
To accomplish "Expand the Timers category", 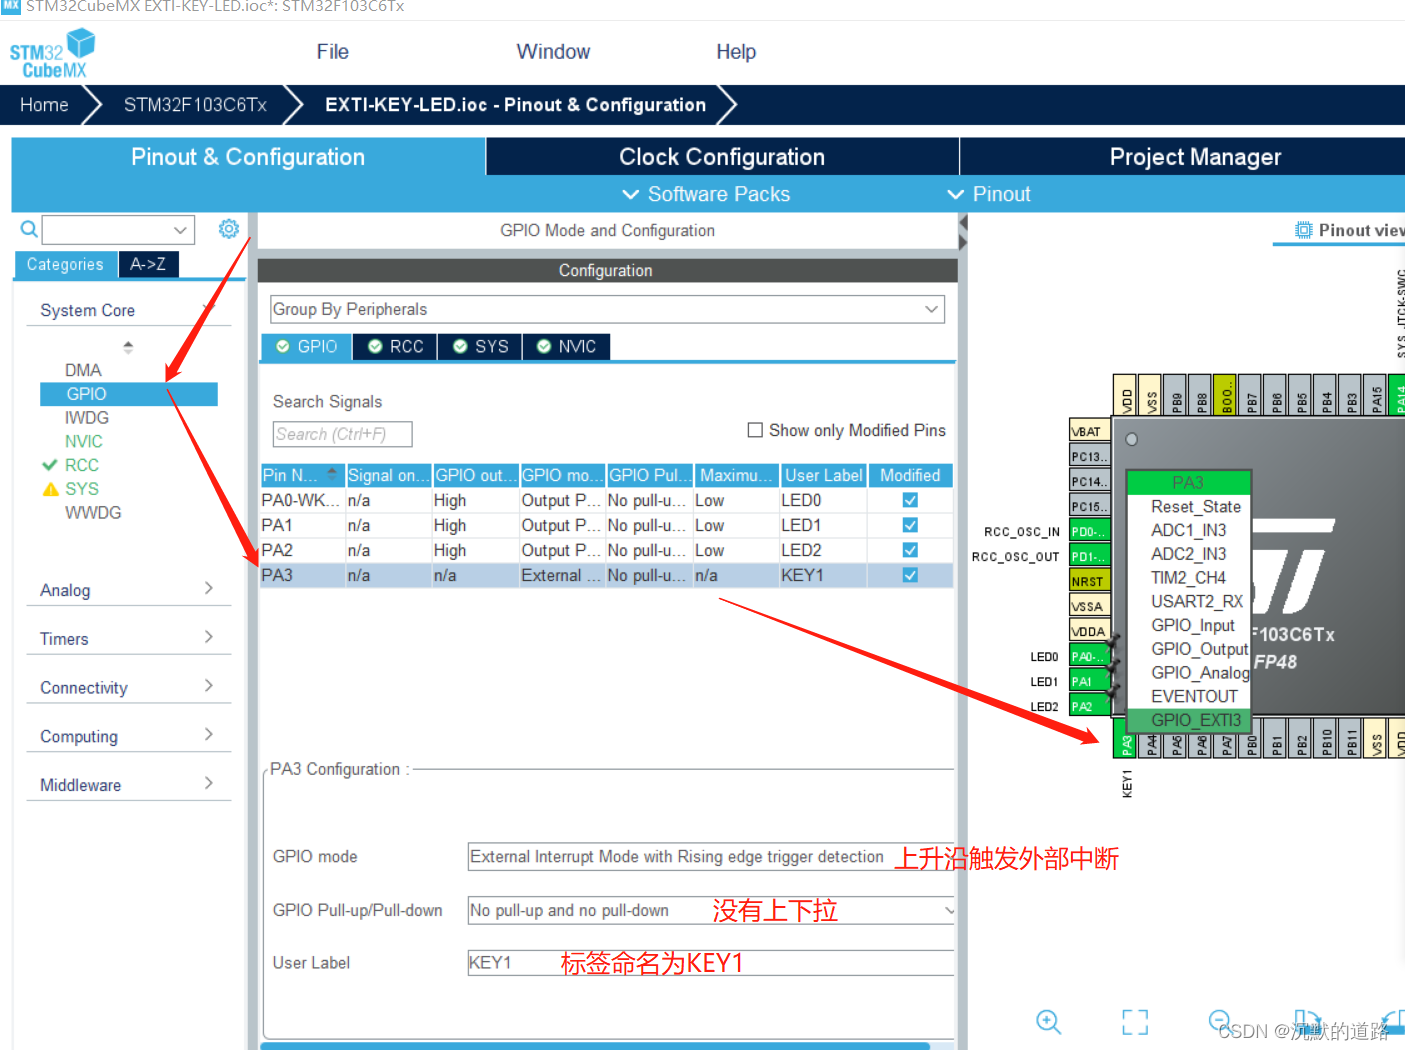I will coord(128,638).
